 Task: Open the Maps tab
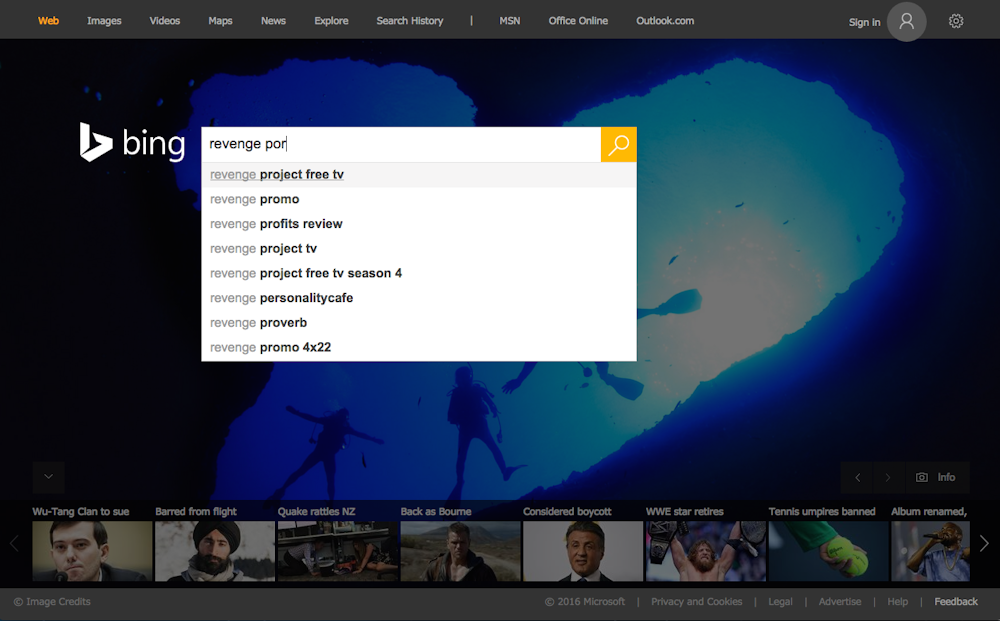(x=220, y=20)
